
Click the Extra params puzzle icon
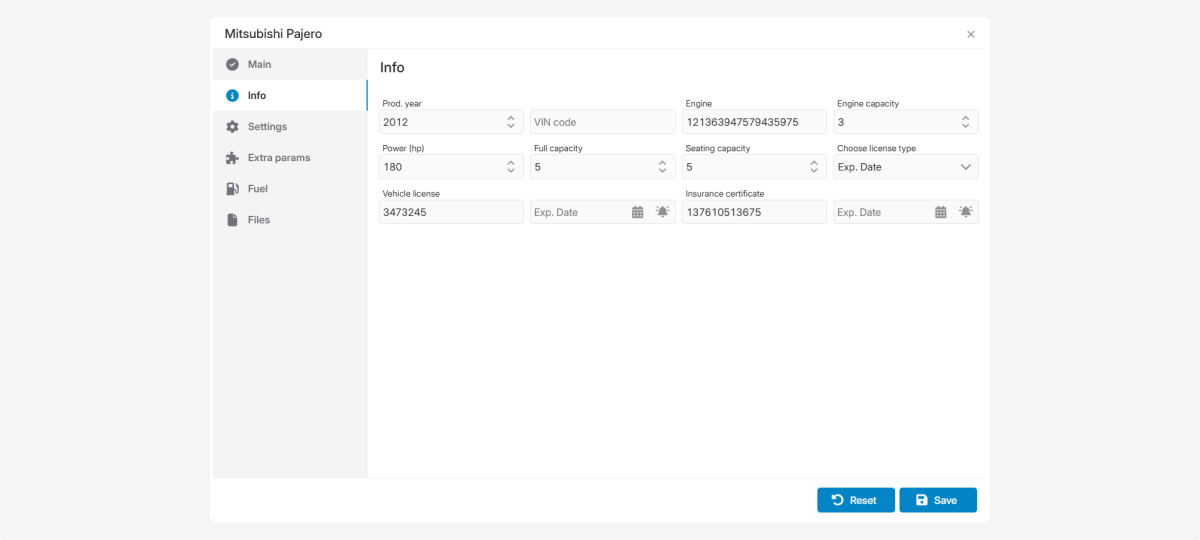[232, 158]
